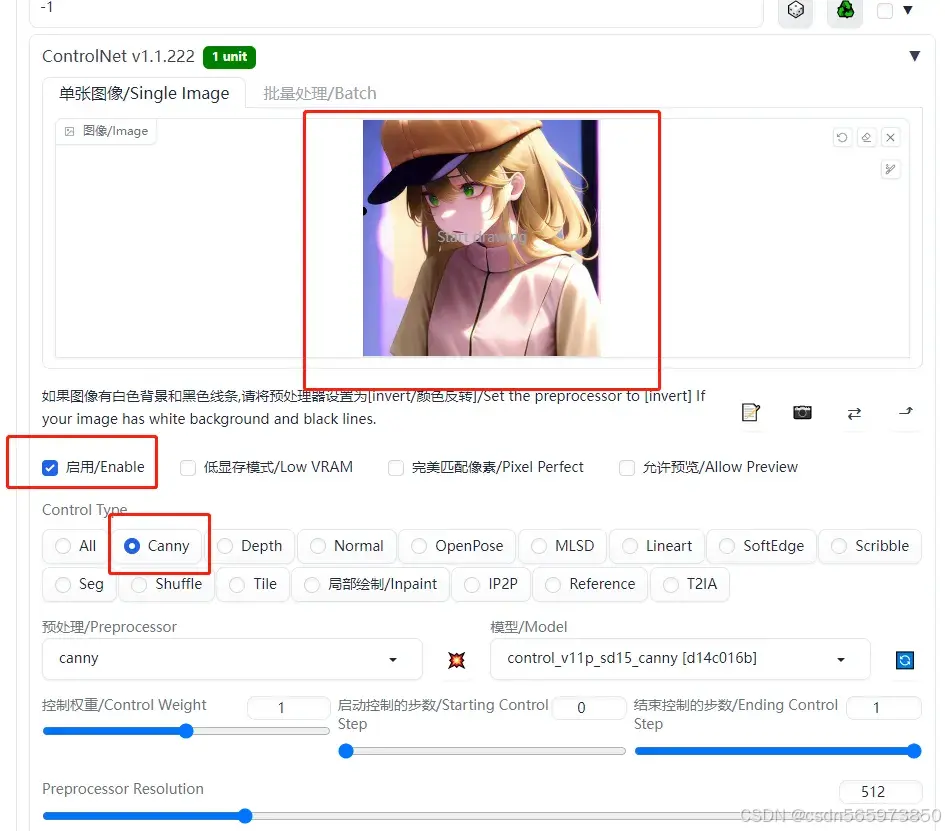The height and width of the screenshot is (831, 945).
Task: Refresh the model list with blue icon
Action: 905,659
